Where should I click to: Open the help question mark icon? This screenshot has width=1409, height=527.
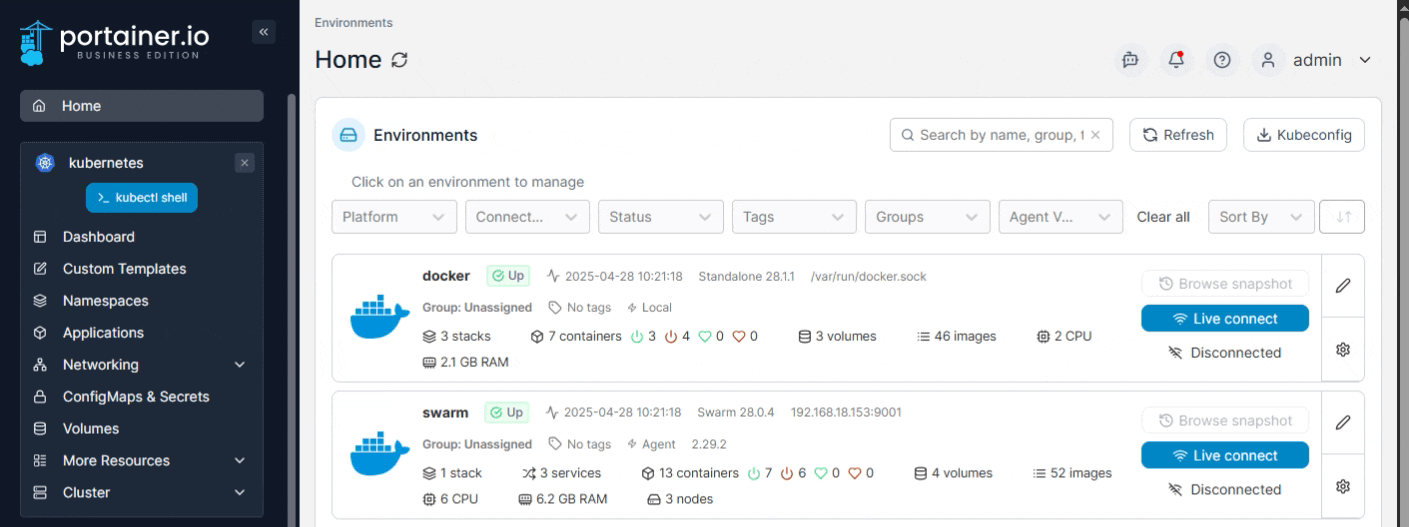coord(1222,60)
